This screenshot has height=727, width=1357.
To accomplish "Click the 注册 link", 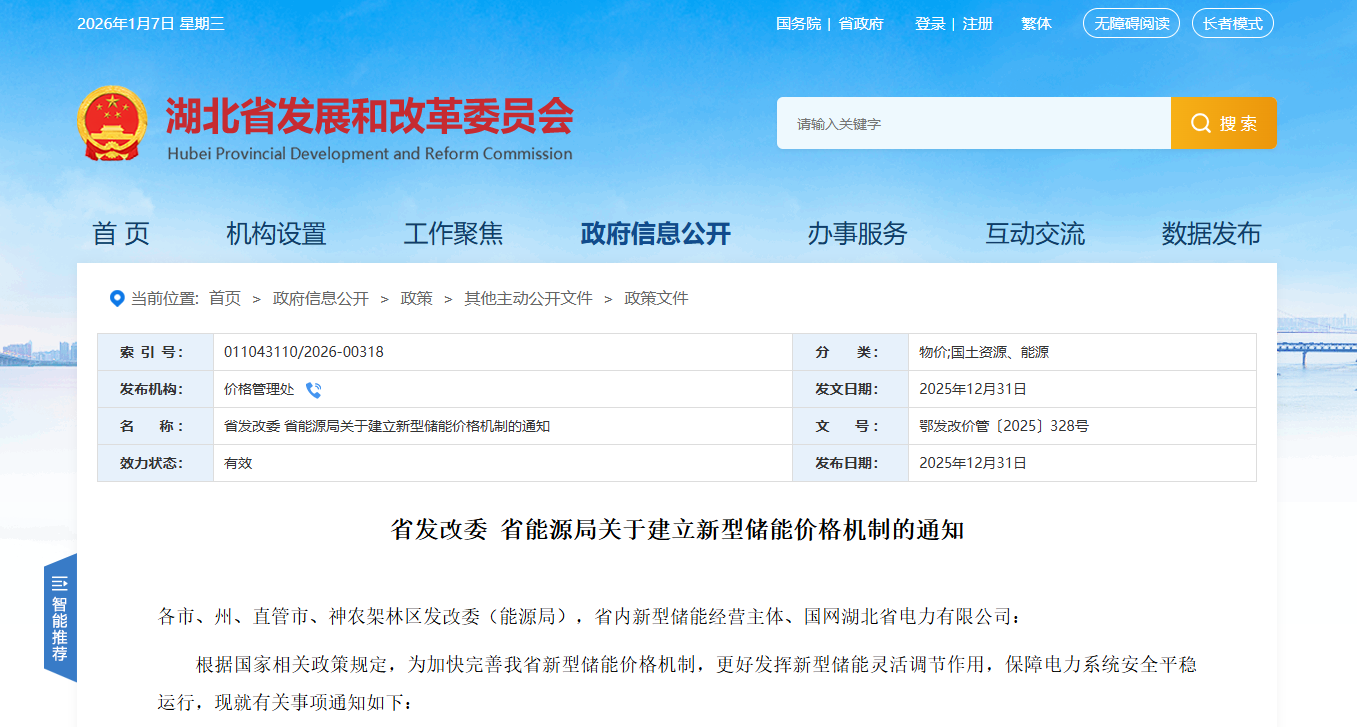I will [x=977, y=23].
